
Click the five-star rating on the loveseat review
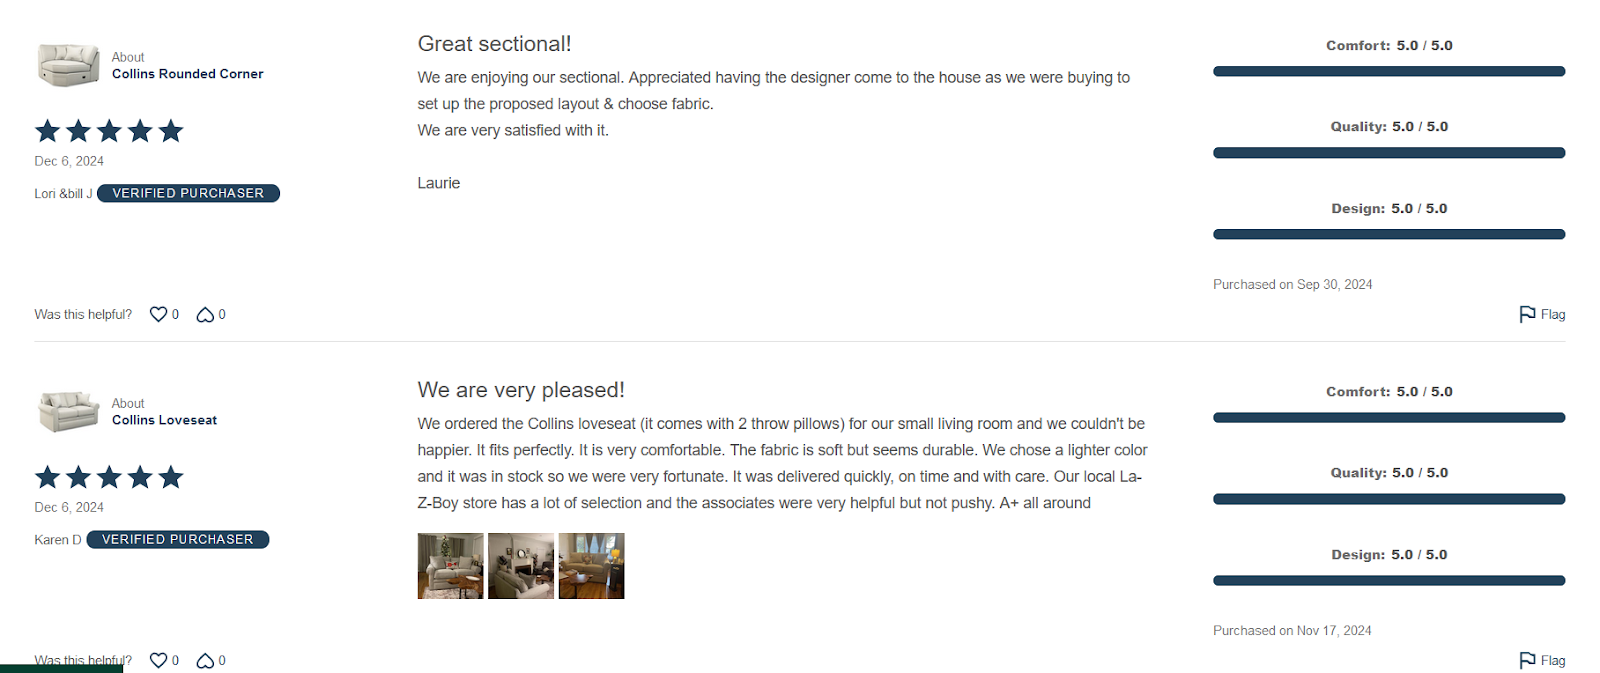pyautogui.click(x=109, y=477)
